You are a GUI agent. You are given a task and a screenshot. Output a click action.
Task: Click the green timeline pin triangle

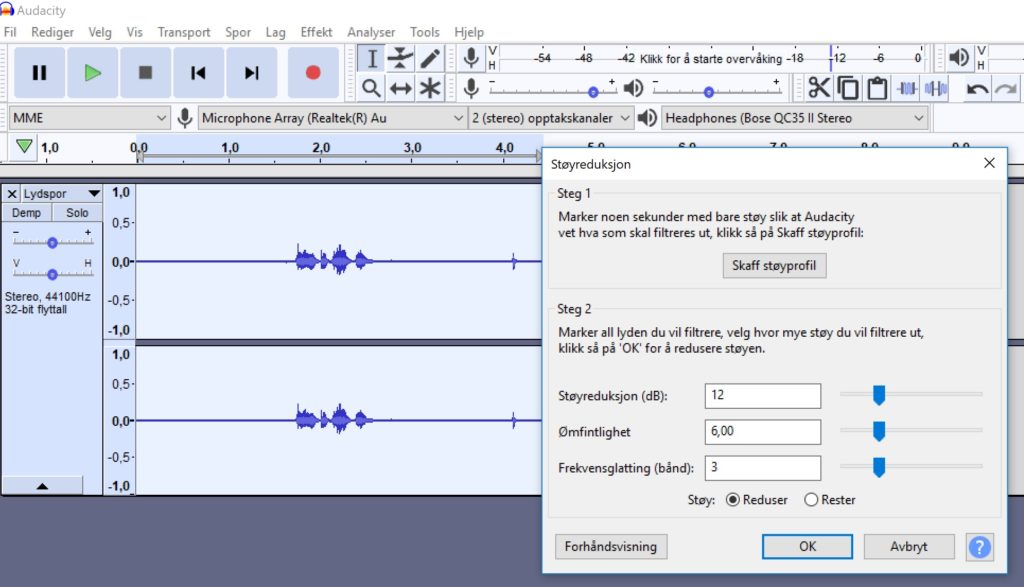24,146
